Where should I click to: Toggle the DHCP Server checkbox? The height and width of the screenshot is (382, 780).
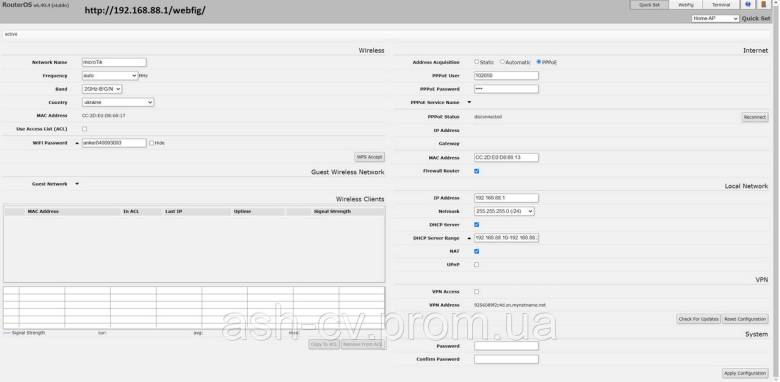[x=477, y=225]
